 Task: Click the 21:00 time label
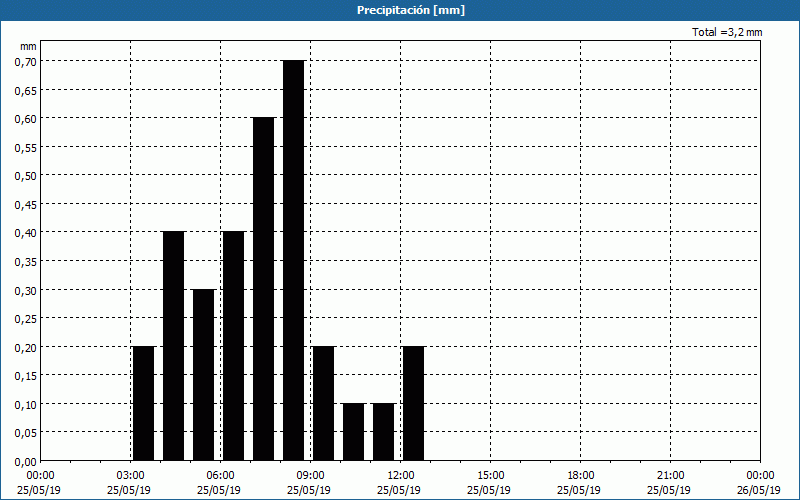[670, 476]
